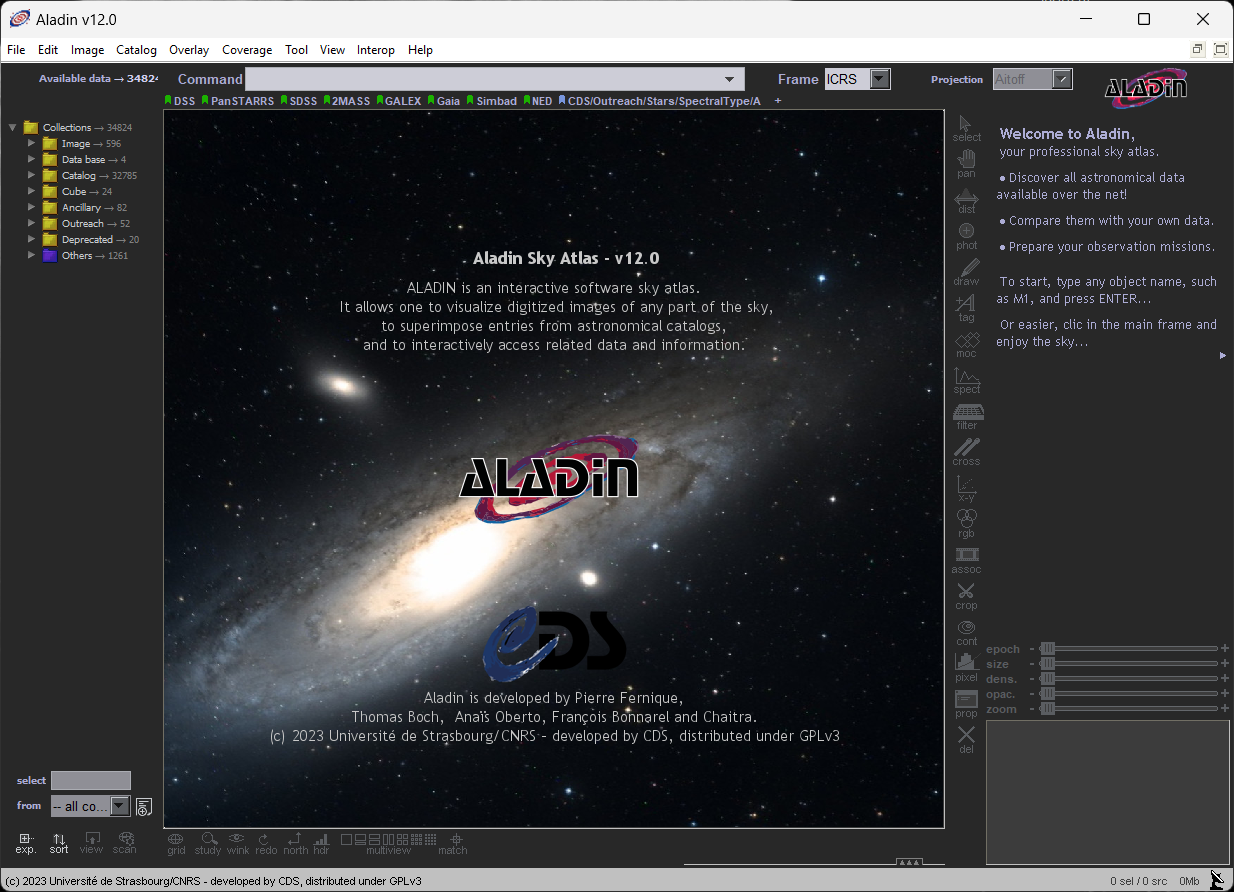Load the Gaia bookmark

[x=443, y=101]
